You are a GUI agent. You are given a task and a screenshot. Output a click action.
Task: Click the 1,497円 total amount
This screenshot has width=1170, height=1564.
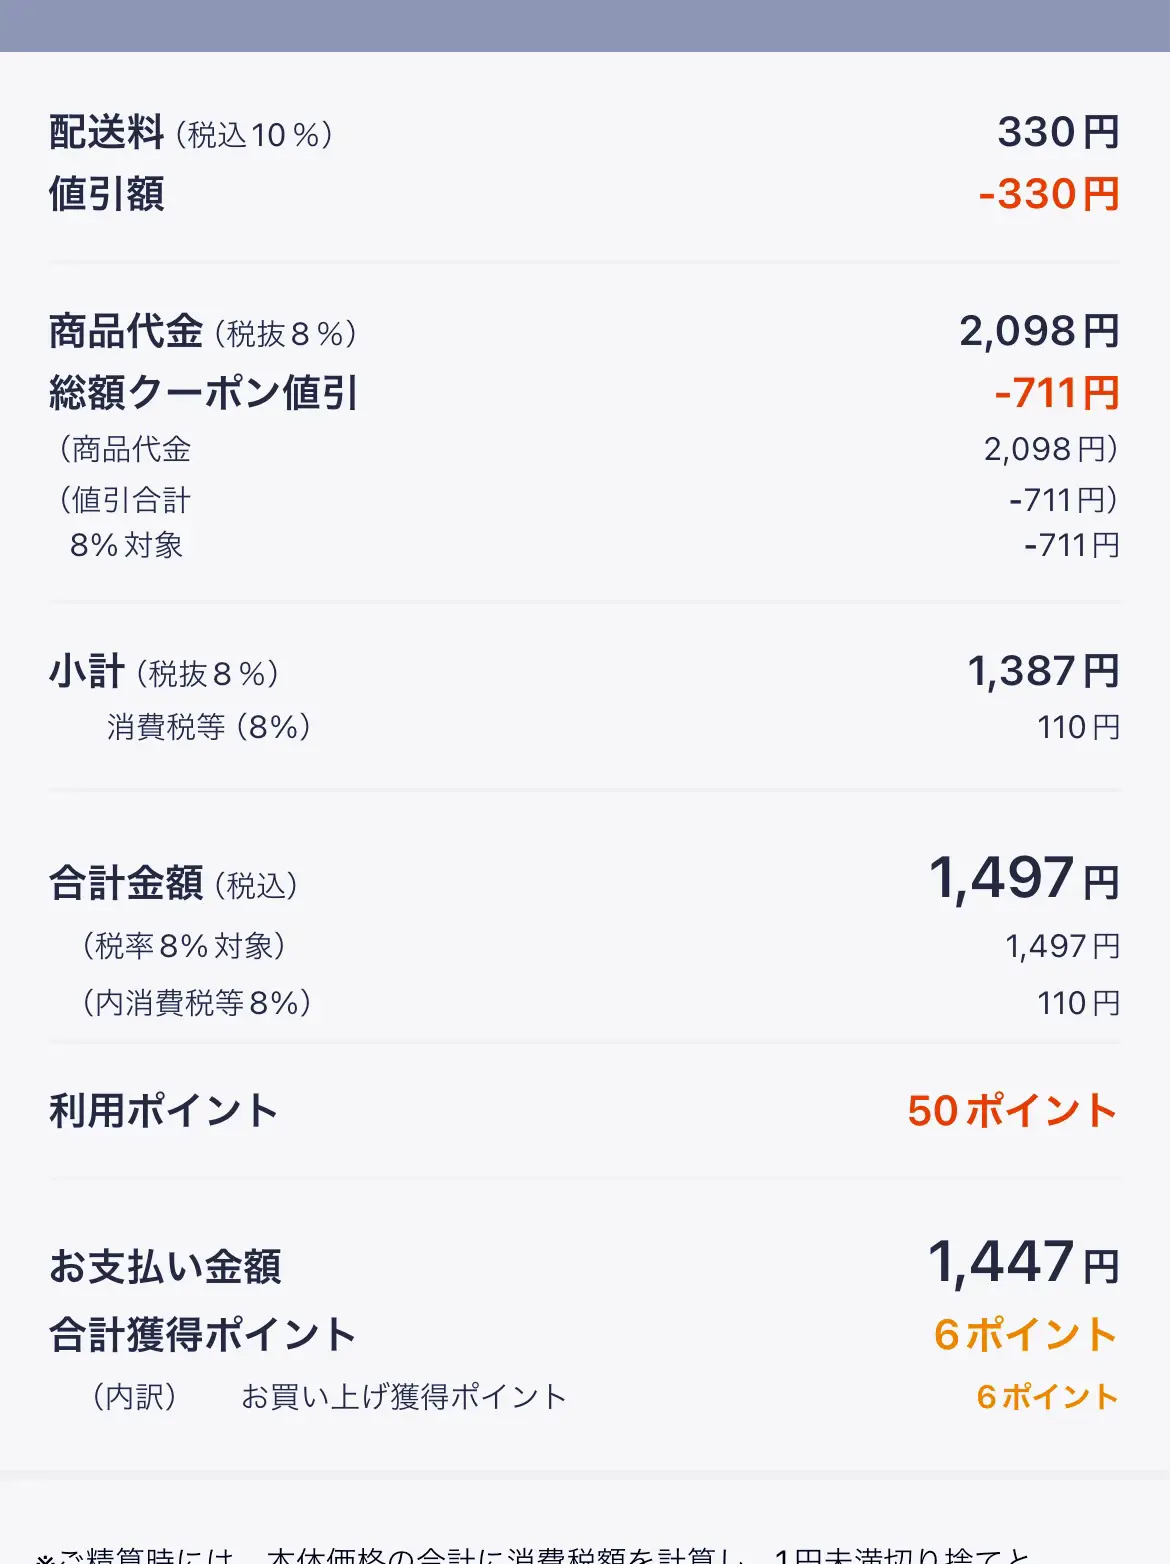[x=1024, y=879]
